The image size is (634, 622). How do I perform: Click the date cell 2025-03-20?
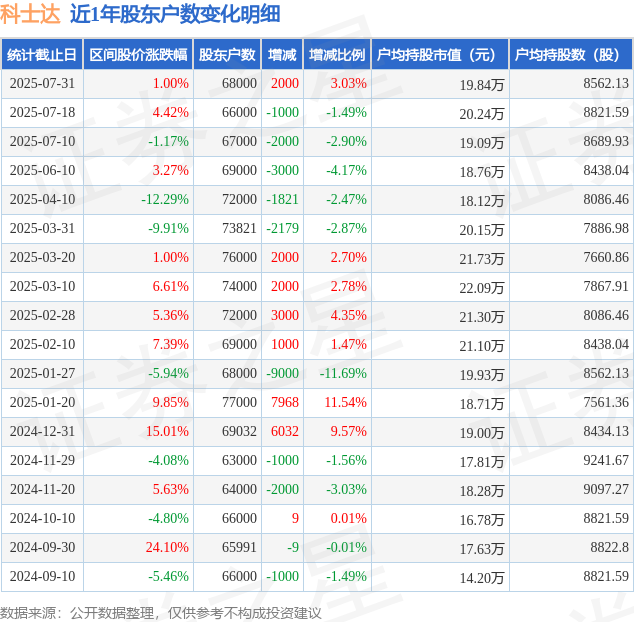click(42, 257)
